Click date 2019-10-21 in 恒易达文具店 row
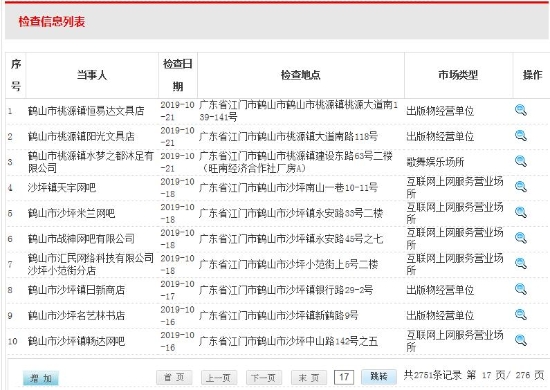 pos(177,111)
